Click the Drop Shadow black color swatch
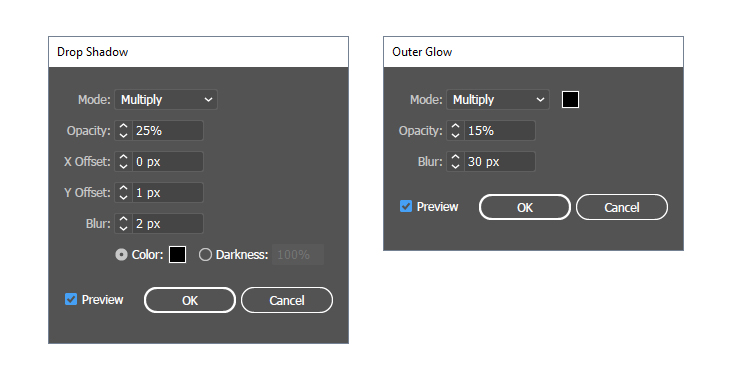The width and height of the screenshot is (730, 380). tap(177, 255)
